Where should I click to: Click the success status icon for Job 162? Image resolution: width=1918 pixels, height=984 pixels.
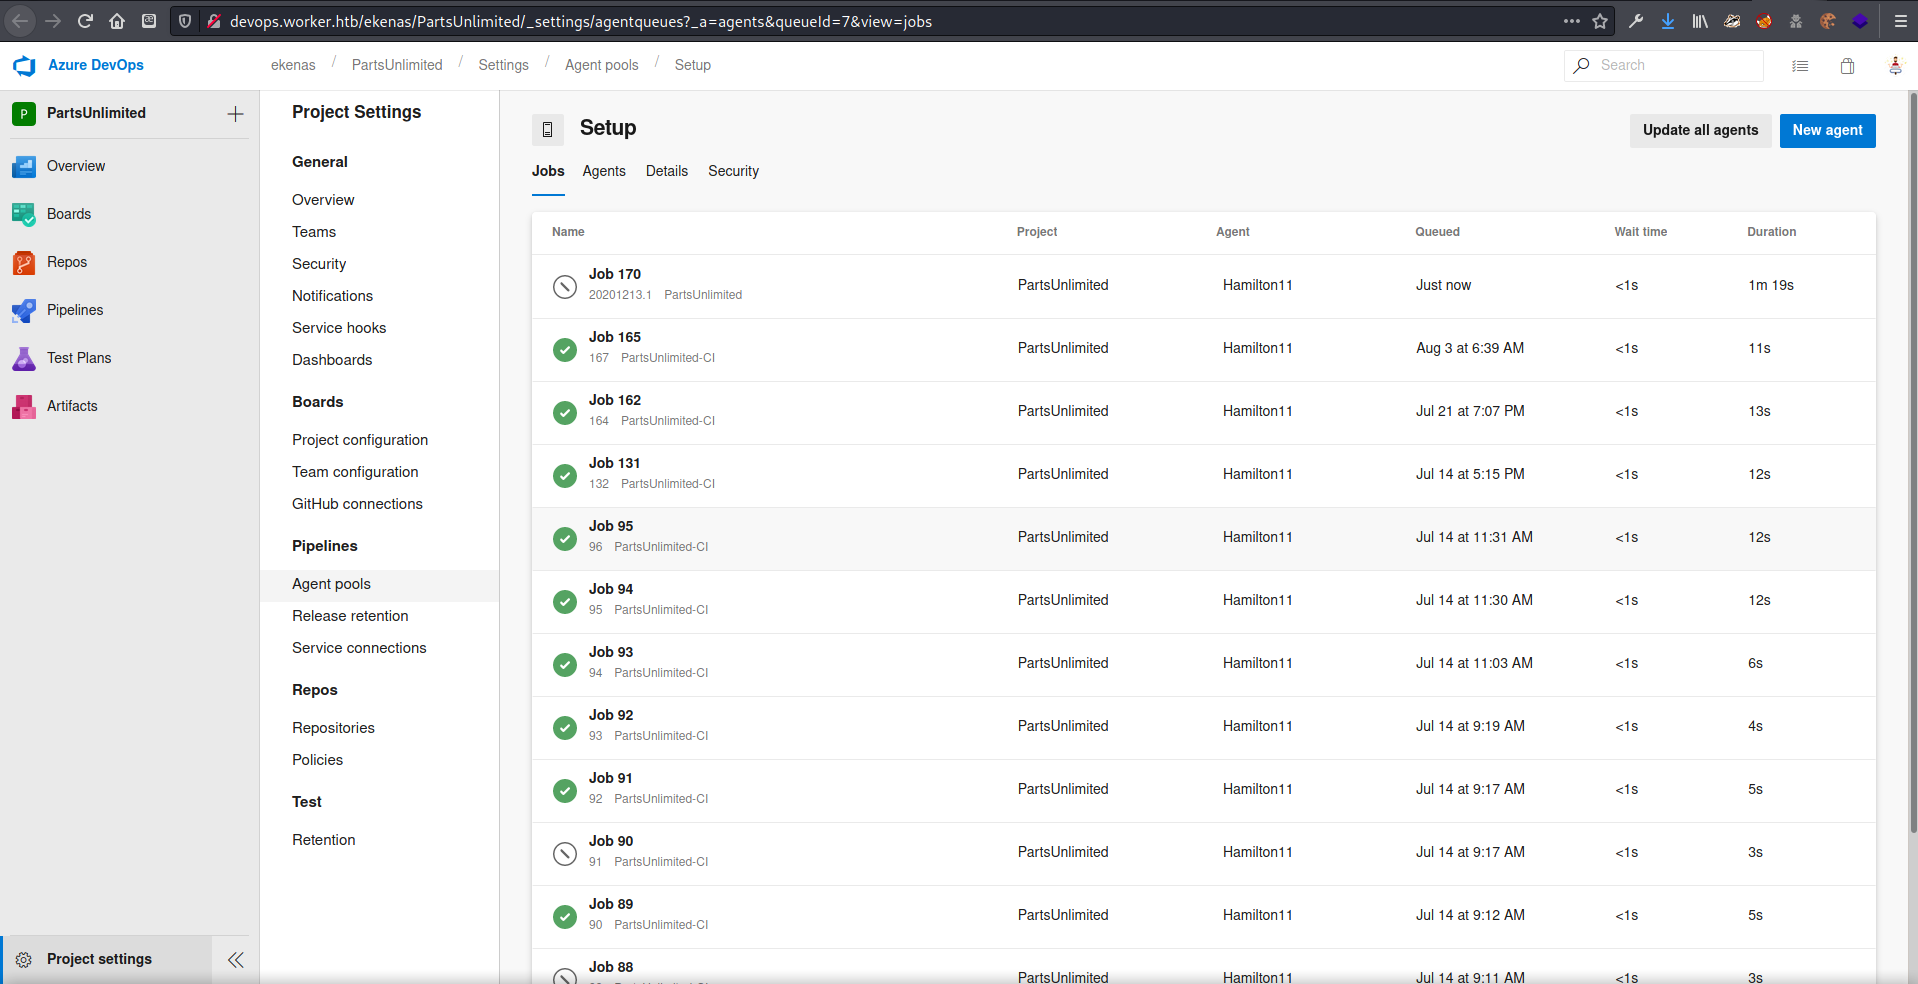tap(565, 413)
